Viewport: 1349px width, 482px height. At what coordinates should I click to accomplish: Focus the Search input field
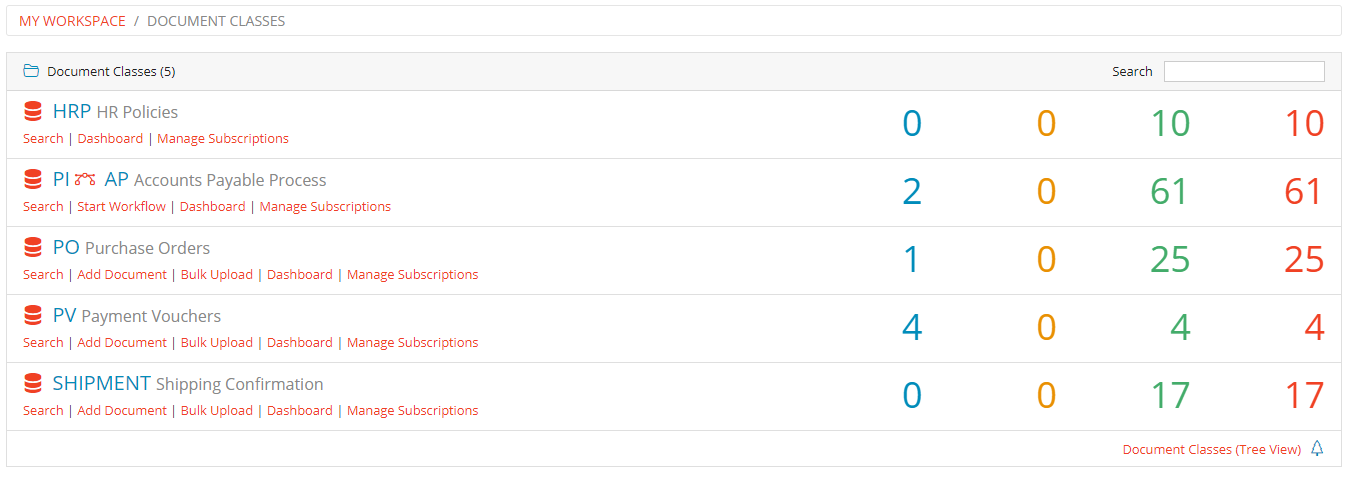point(1244,72)
